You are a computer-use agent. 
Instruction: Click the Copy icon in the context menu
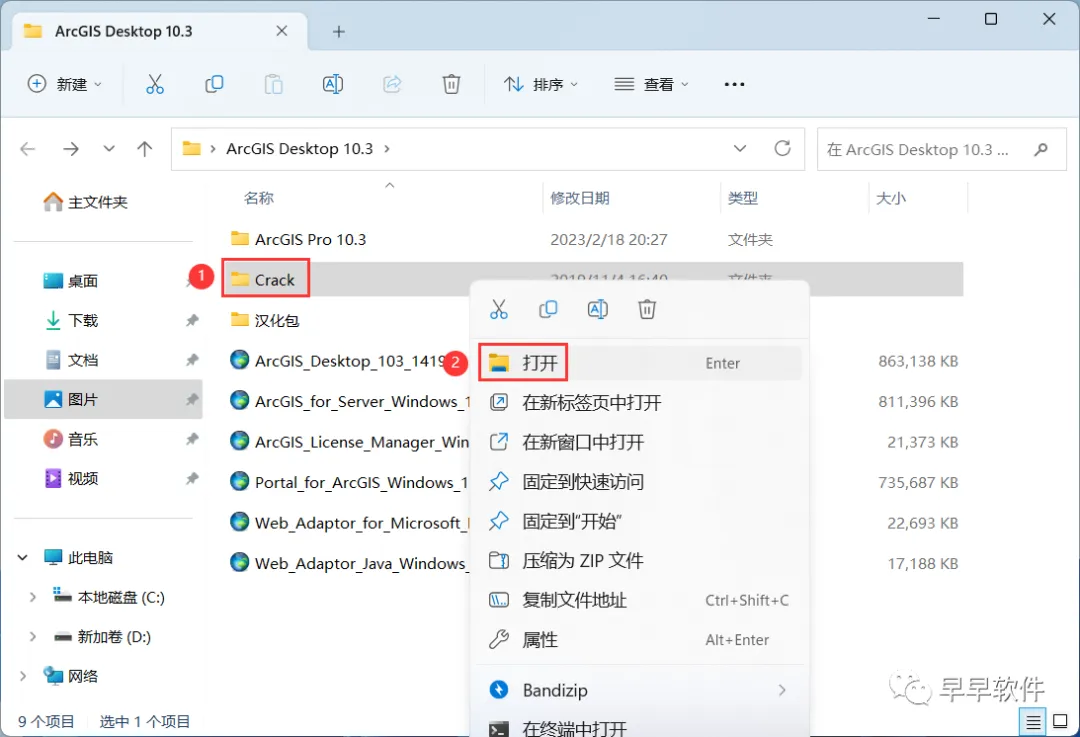(x=548, y=310)
